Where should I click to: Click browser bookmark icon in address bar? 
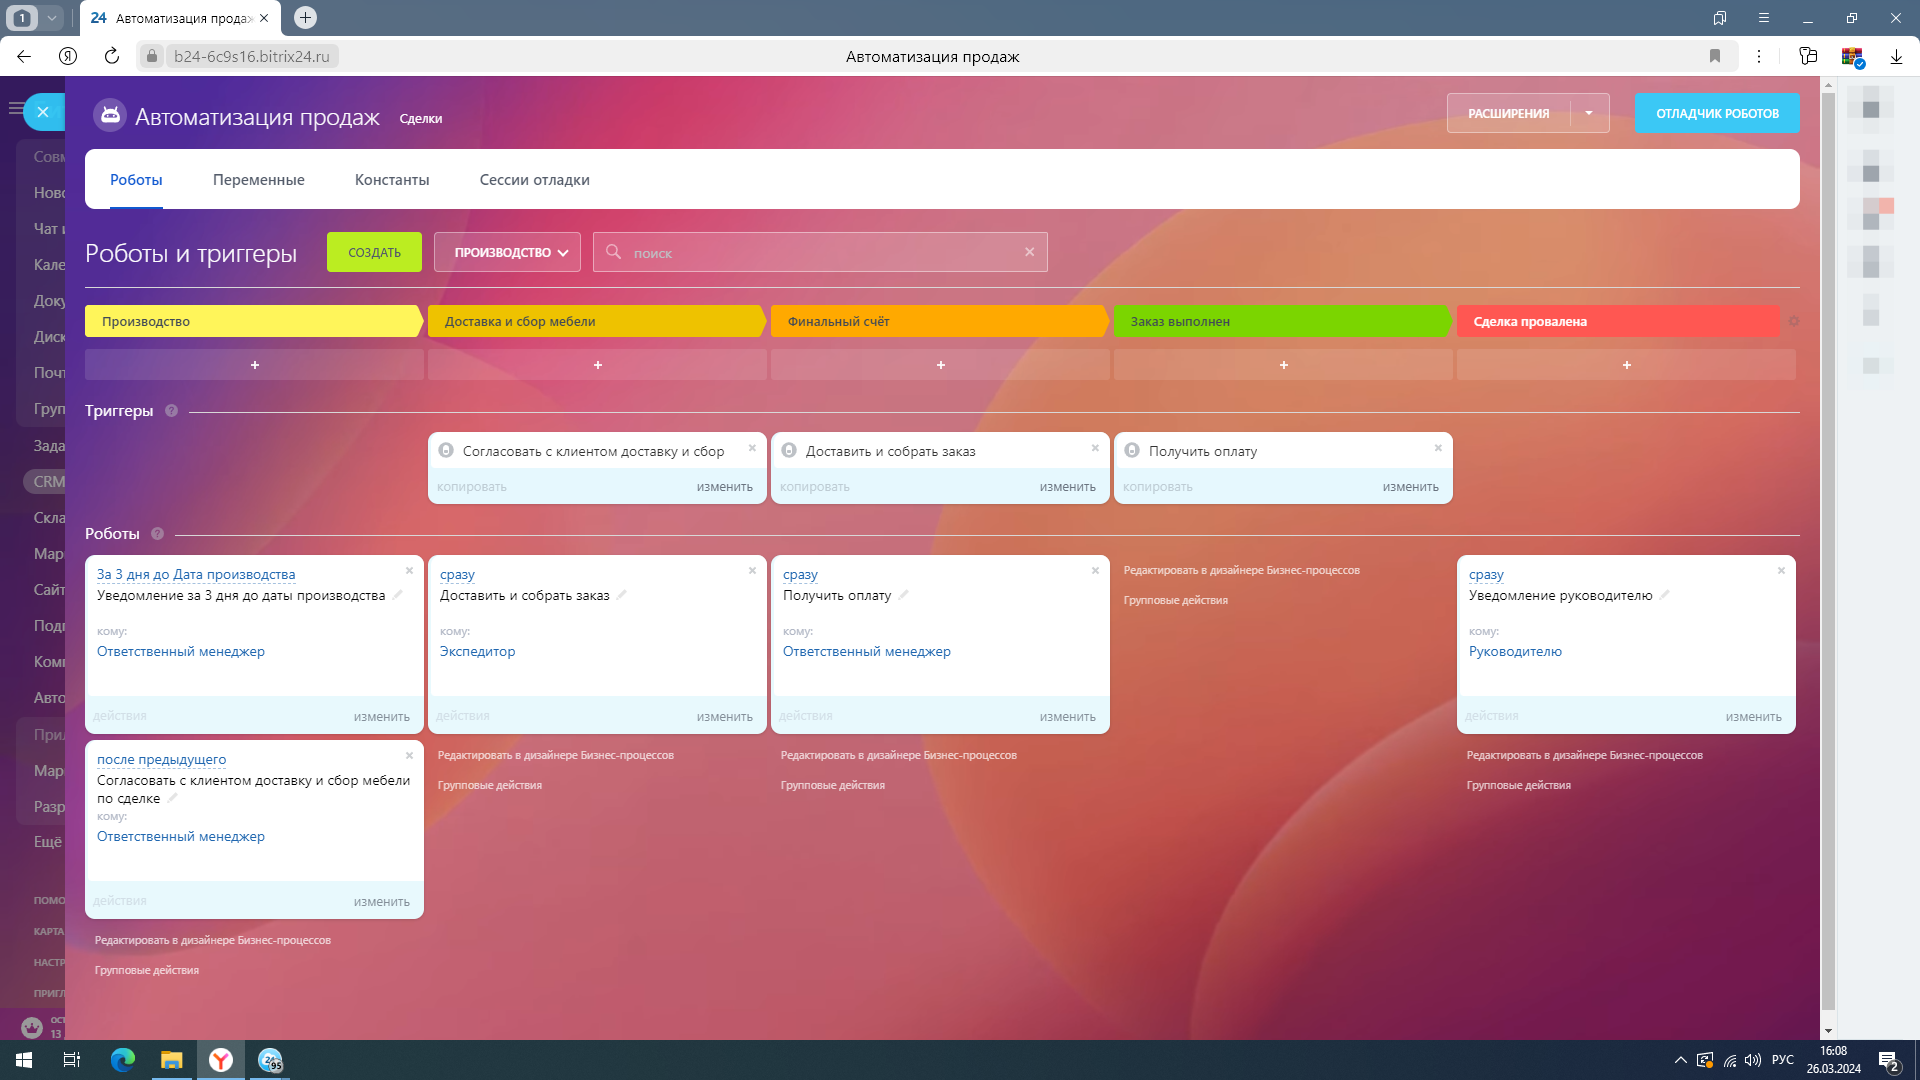tap(1715, 57)
